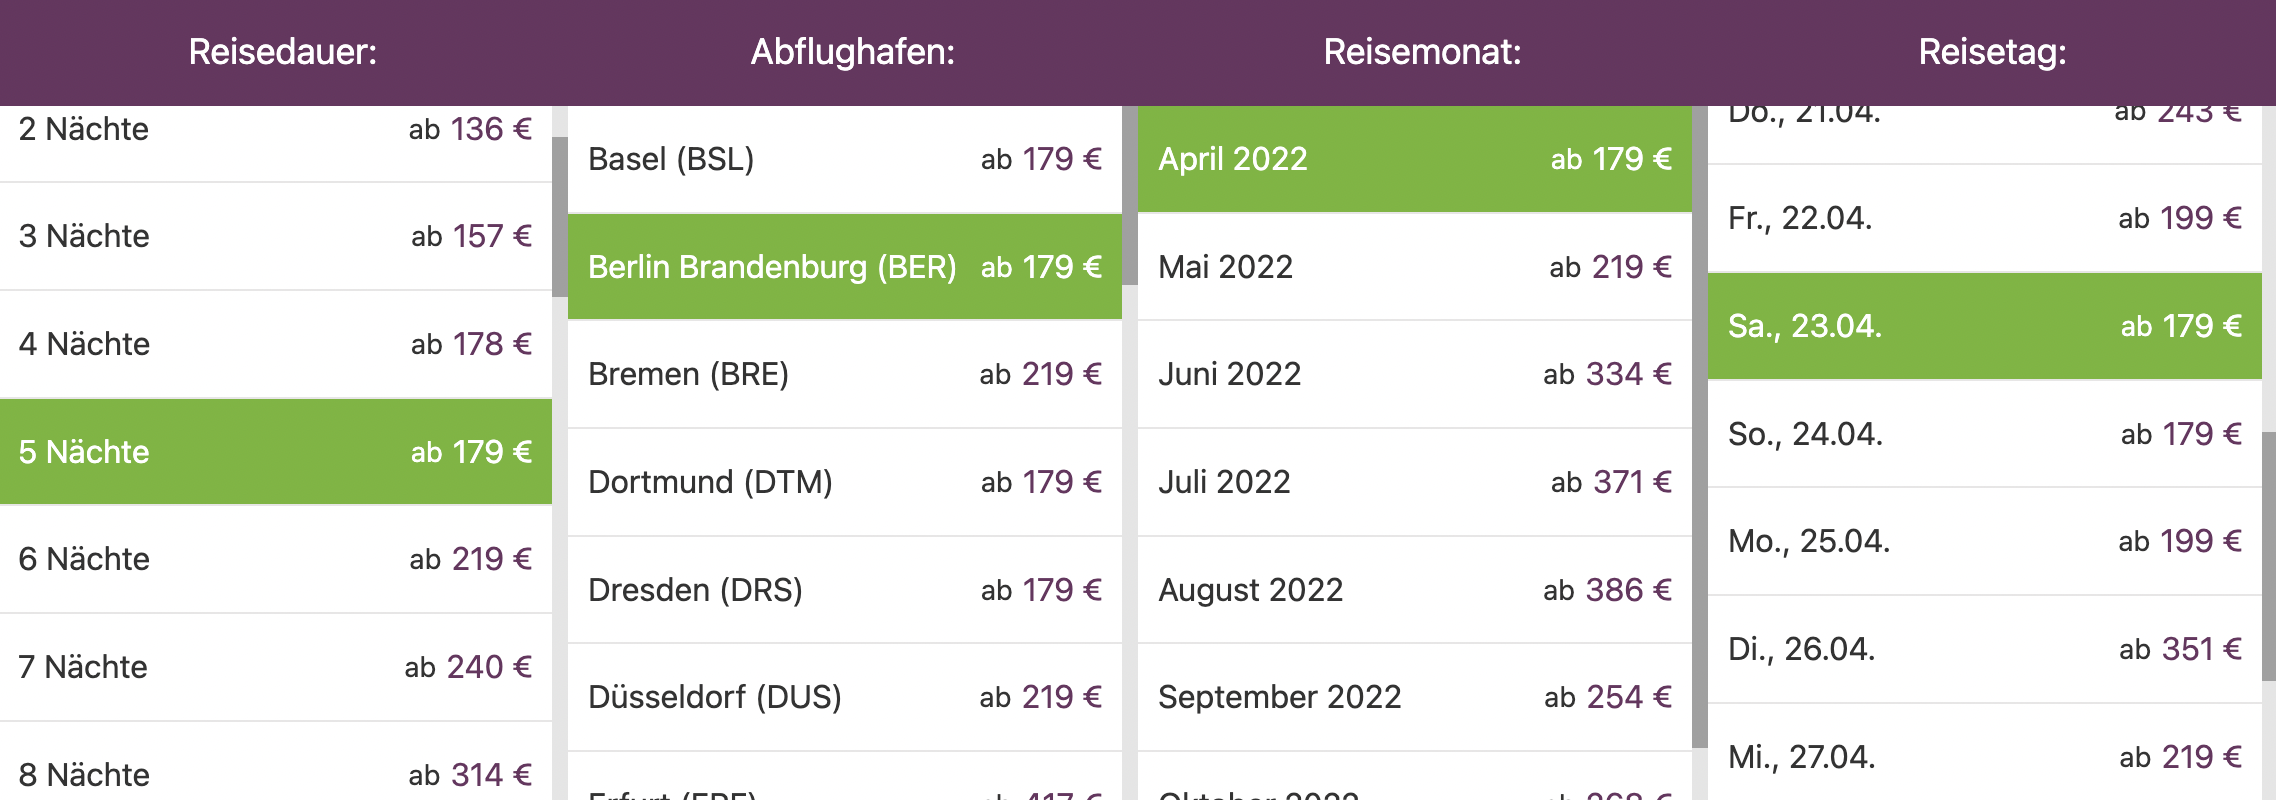Pick August 2022 travel month

tap(1415, 590)
